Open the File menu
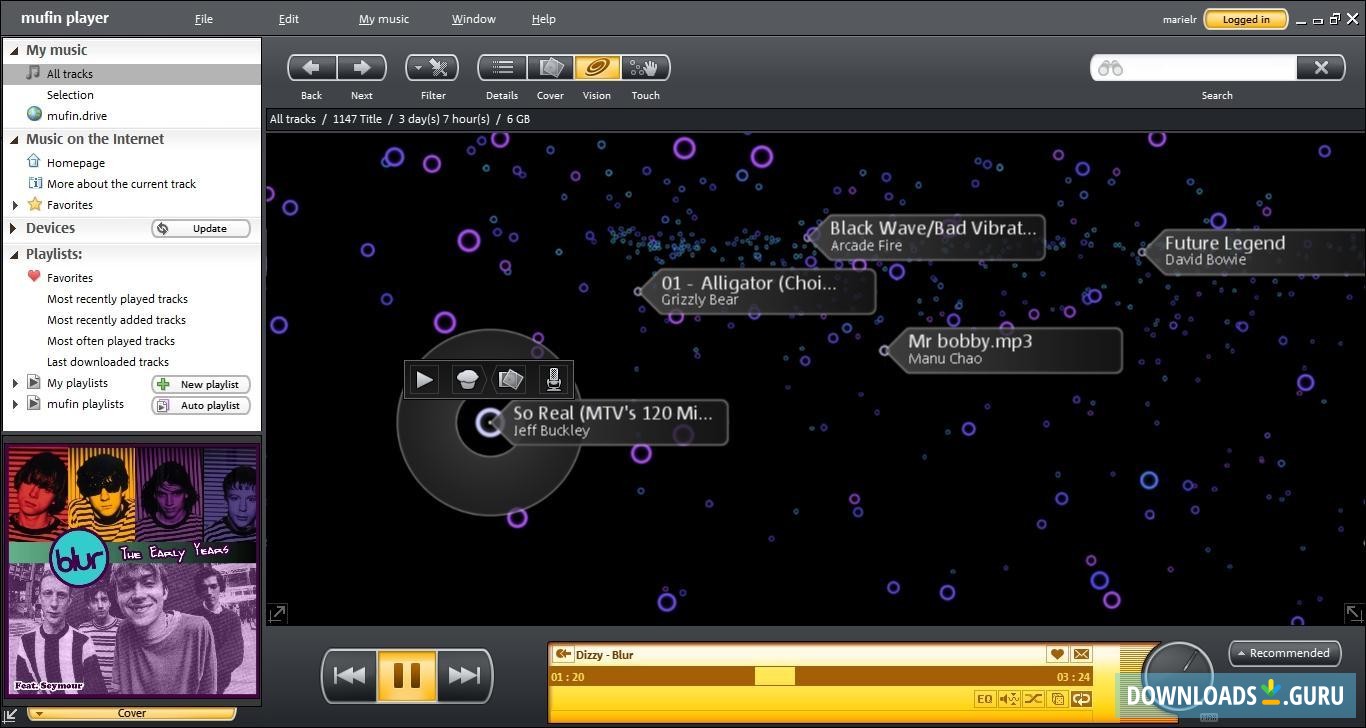The image size is (1366, 728). (204, 19)
